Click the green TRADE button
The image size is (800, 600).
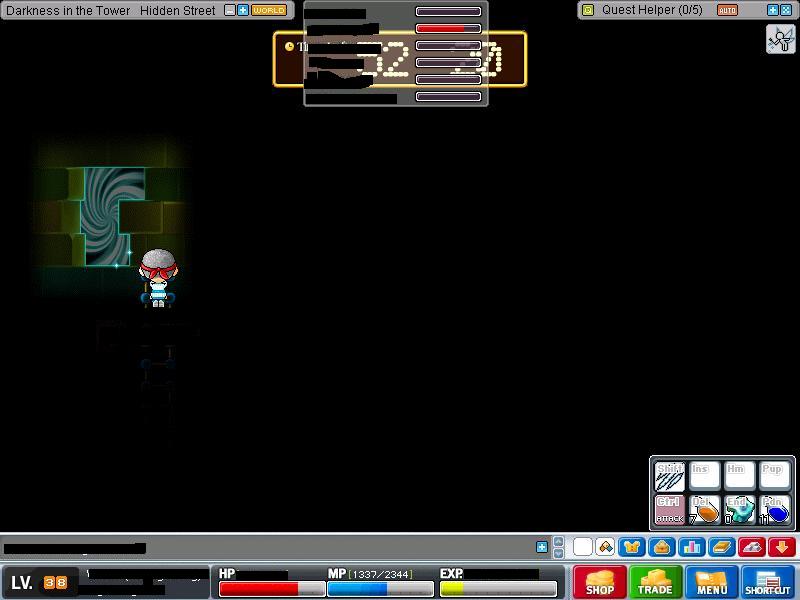(656, 582)
